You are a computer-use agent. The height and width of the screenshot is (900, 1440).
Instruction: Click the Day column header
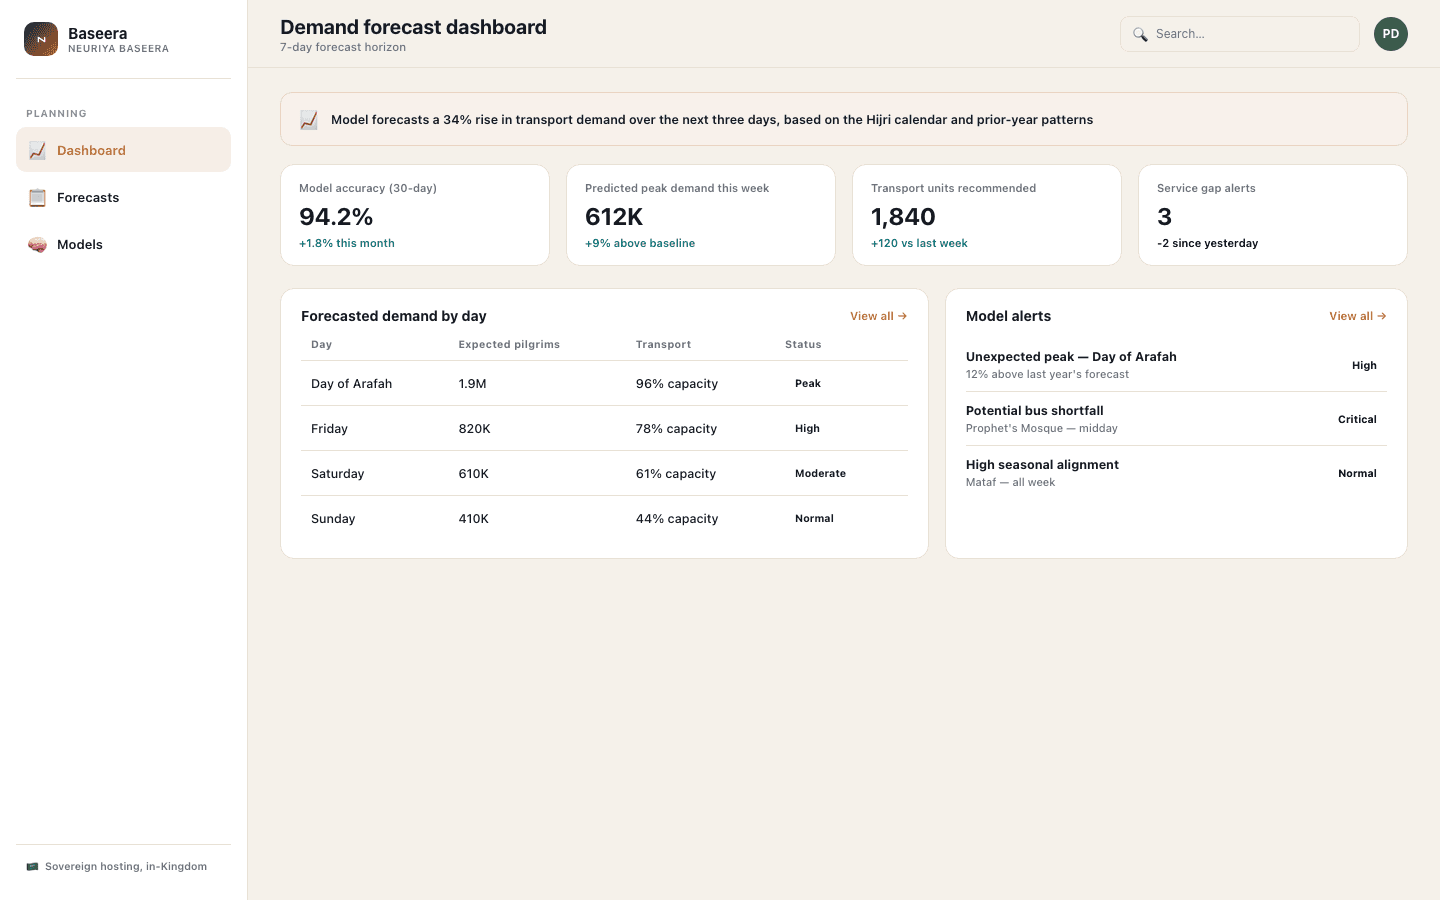(321, 344)
